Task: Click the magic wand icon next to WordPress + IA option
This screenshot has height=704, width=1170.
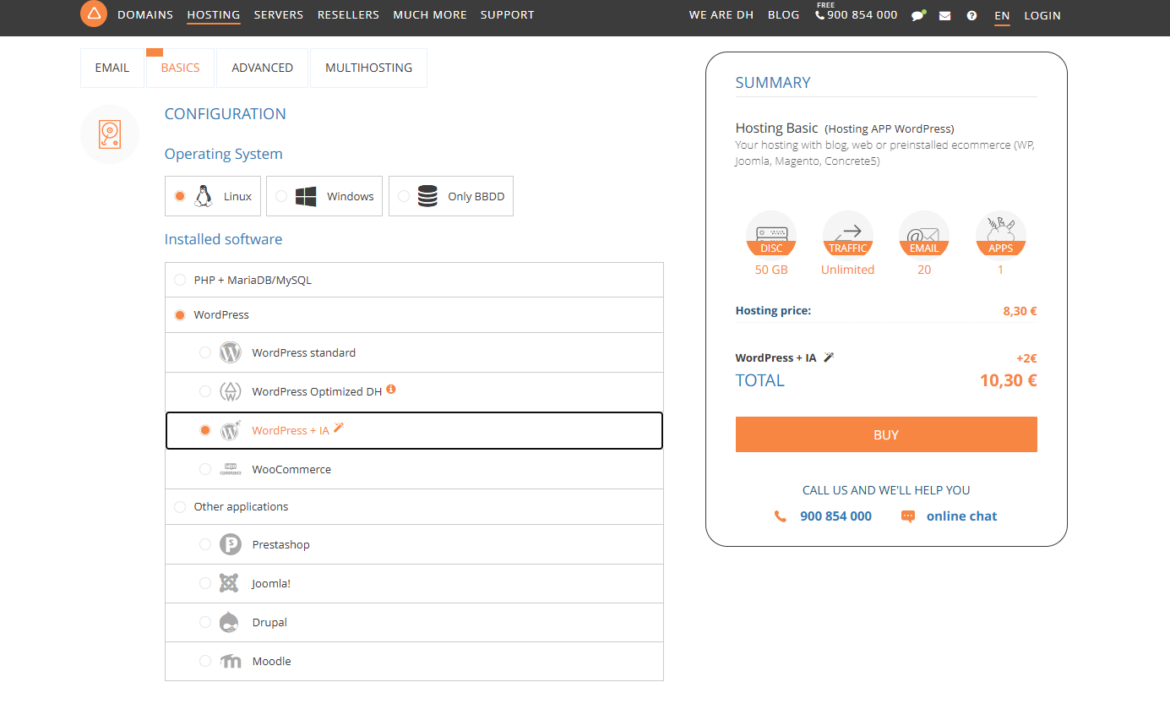Action: [339, 428]
